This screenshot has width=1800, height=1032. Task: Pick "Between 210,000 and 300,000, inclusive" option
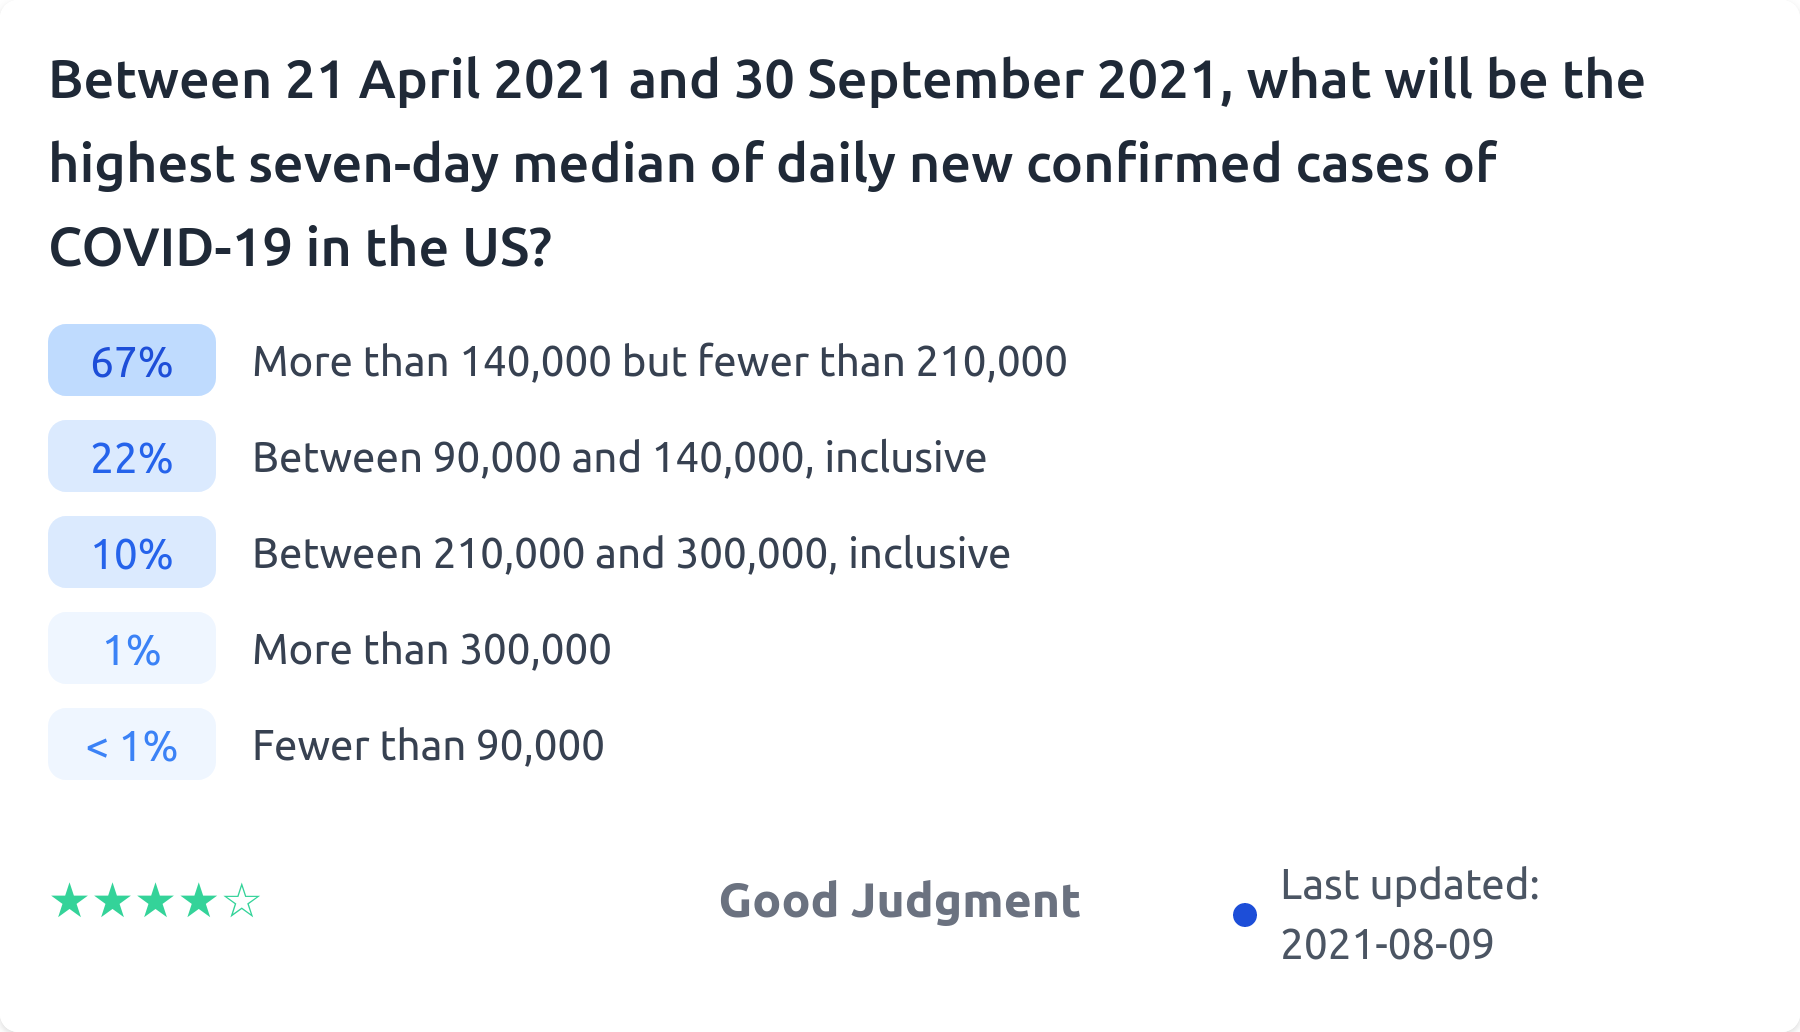pos(631,554)
